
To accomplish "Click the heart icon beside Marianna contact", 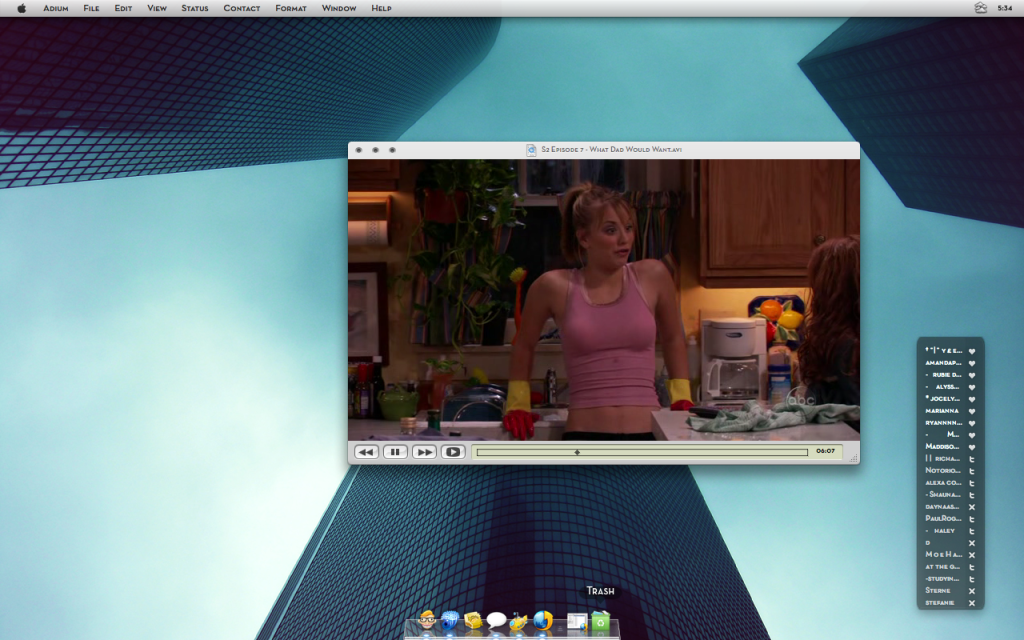I will tap(972, 411).
